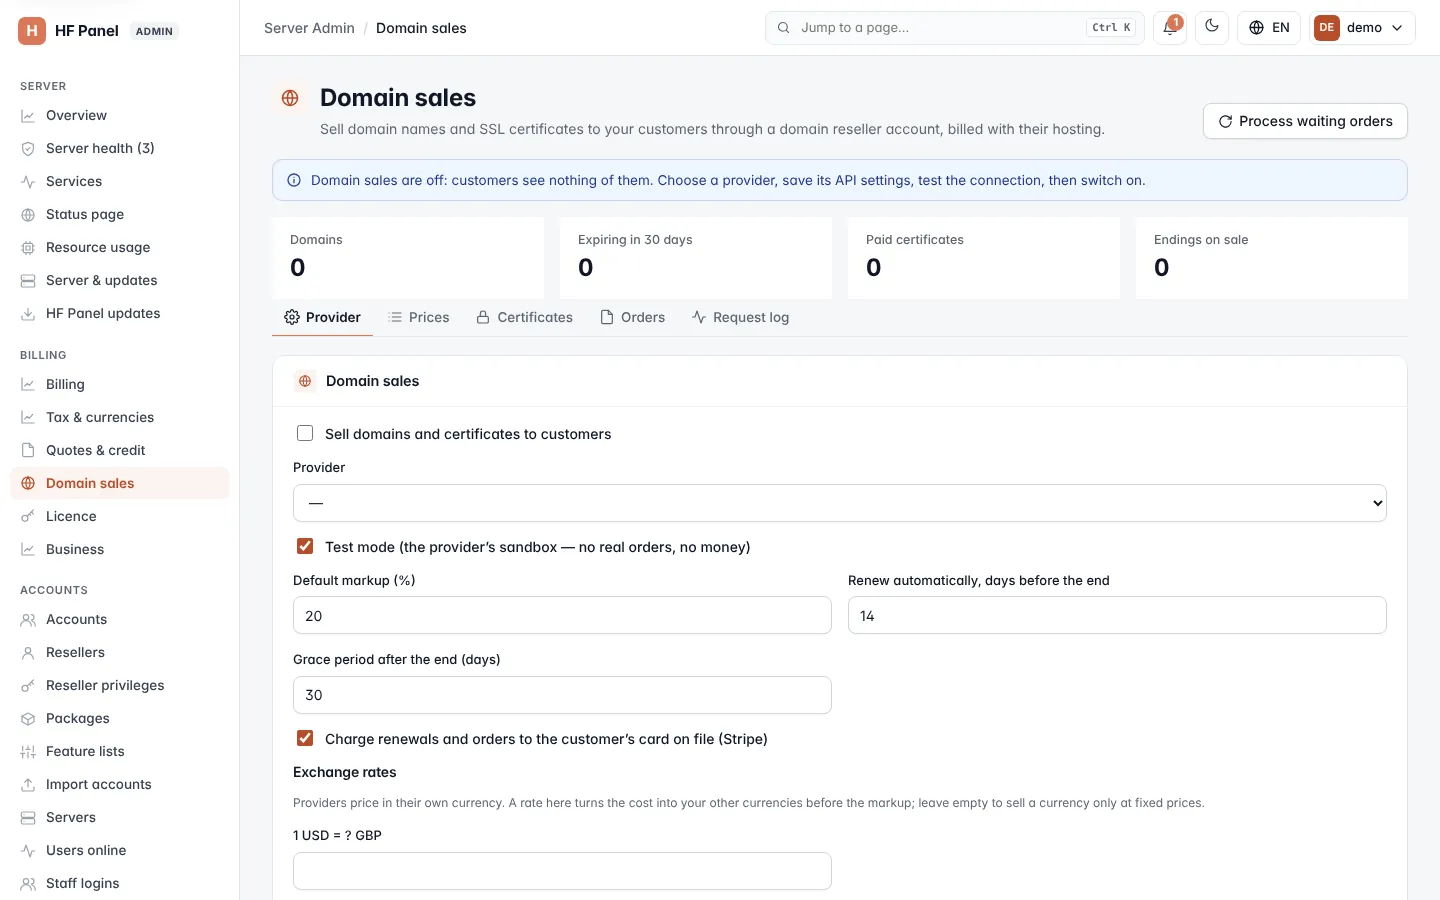This screenshot has width=1440, height=900.
Task: Uncheck Test mode sandbox checkbox
Action: (305, 546)
